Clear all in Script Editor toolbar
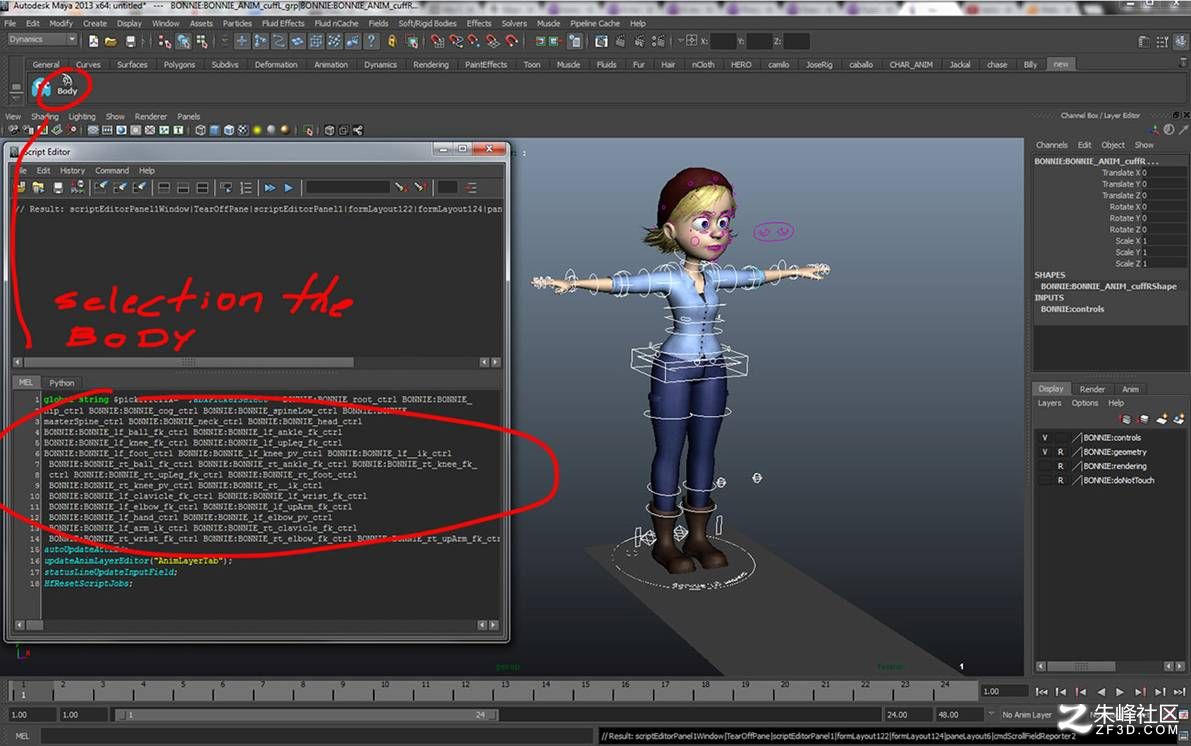The height and width of the screenshot is (746, 1191). [140, 187]
